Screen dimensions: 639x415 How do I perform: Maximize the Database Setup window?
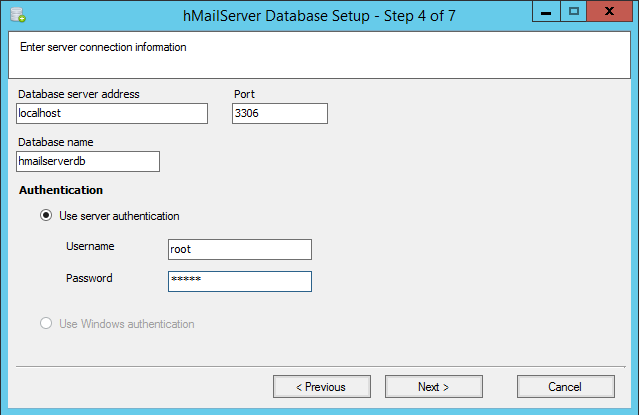click(574, 11)
